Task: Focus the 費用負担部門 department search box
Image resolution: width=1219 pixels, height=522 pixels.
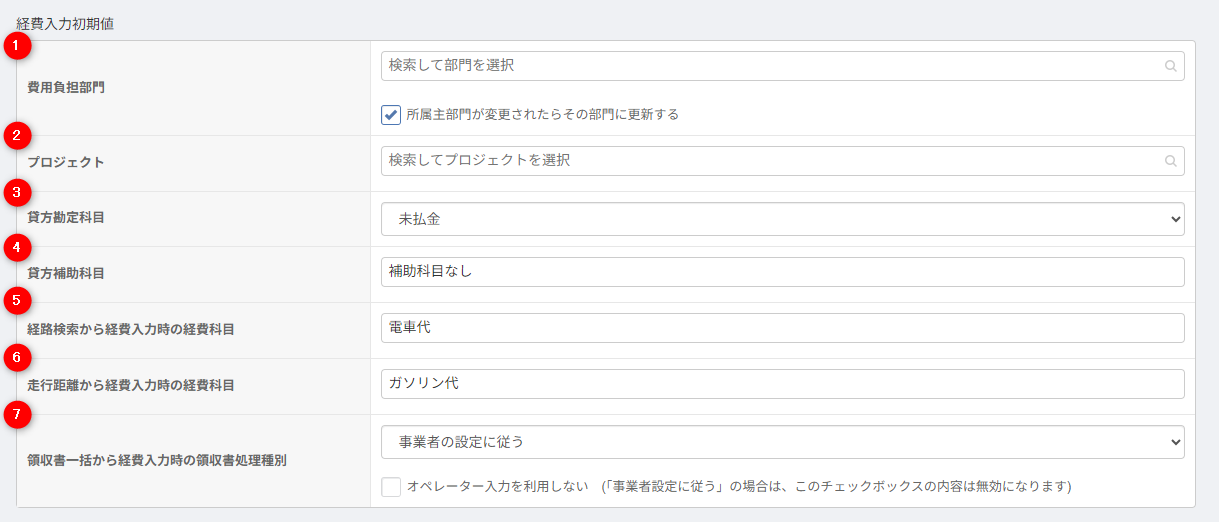Action: pyautogui.click(x=770, y=66)
